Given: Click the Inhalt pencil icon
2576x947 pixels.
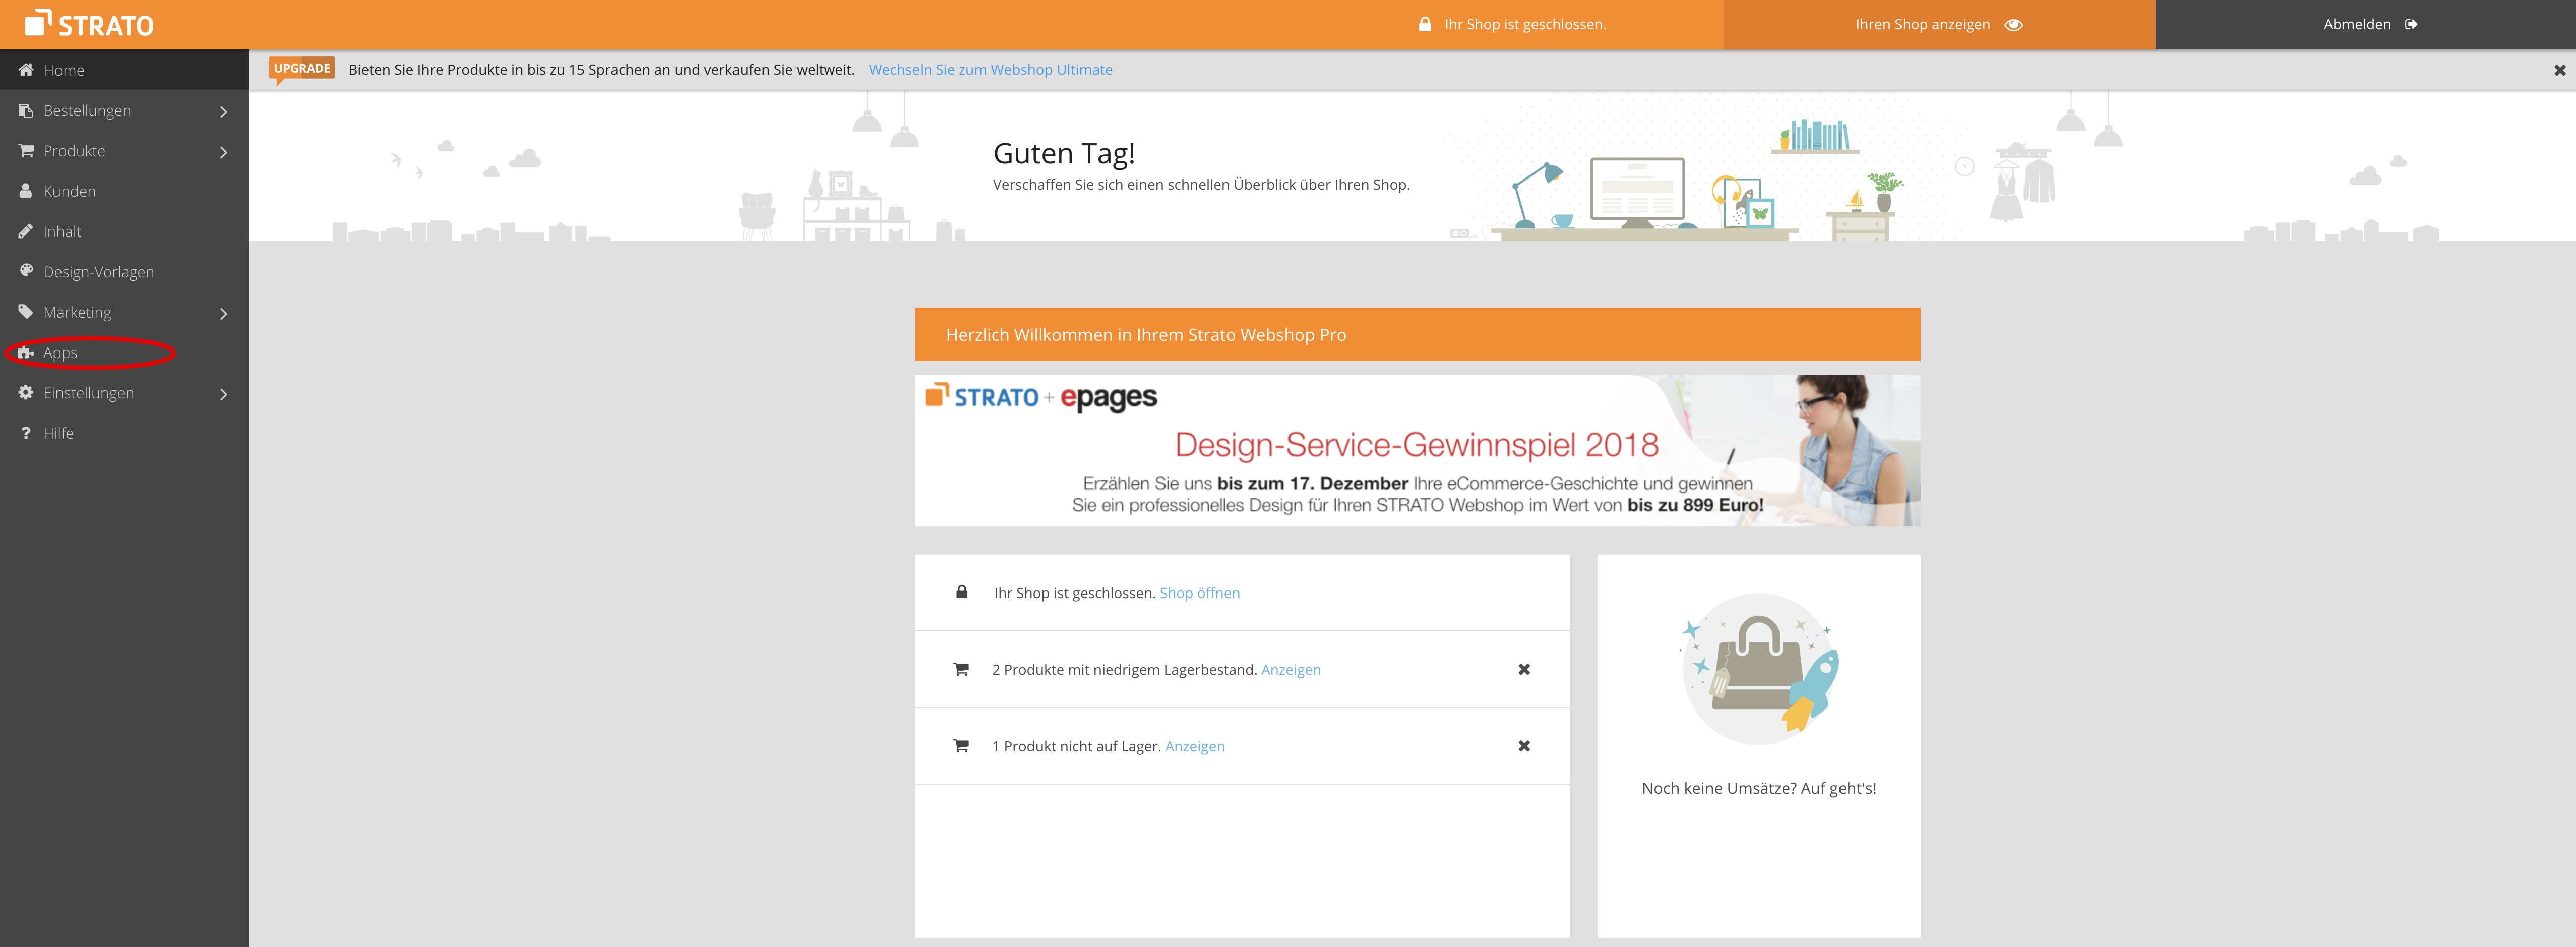Looking at the screenshot, I should 26,231.
